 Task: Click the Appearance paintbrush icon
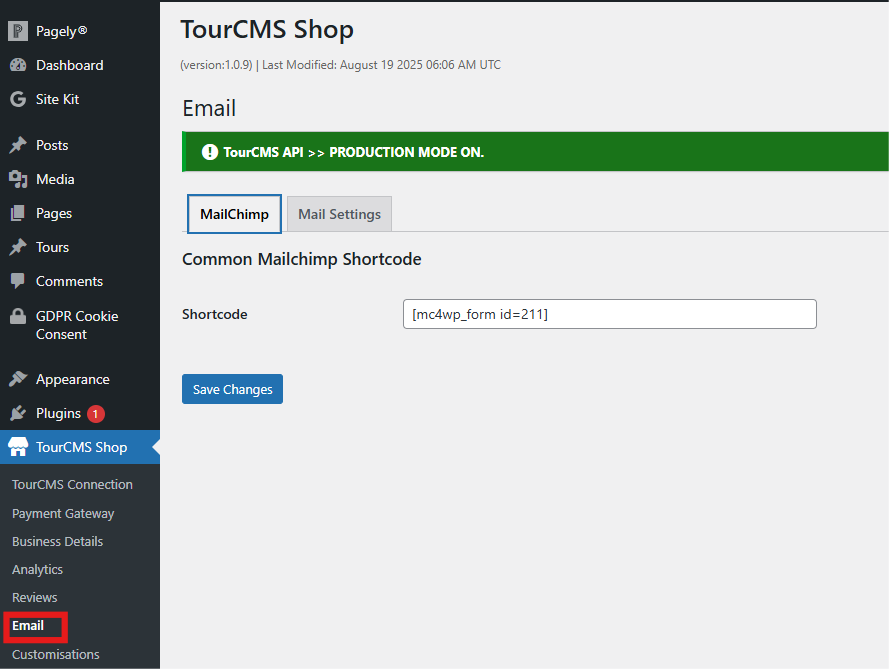pos(18,379)
